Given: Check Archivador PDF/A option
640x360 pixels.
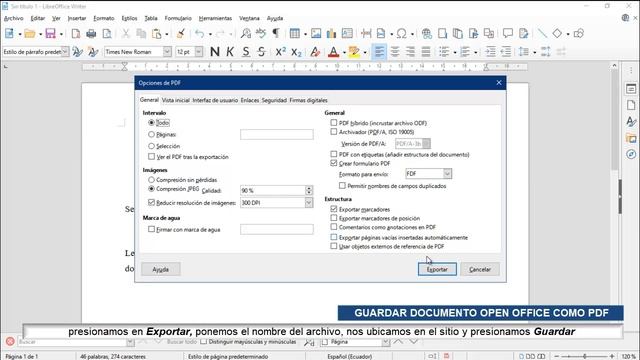Looking at the screenshot, I should [x=334, y=131].
